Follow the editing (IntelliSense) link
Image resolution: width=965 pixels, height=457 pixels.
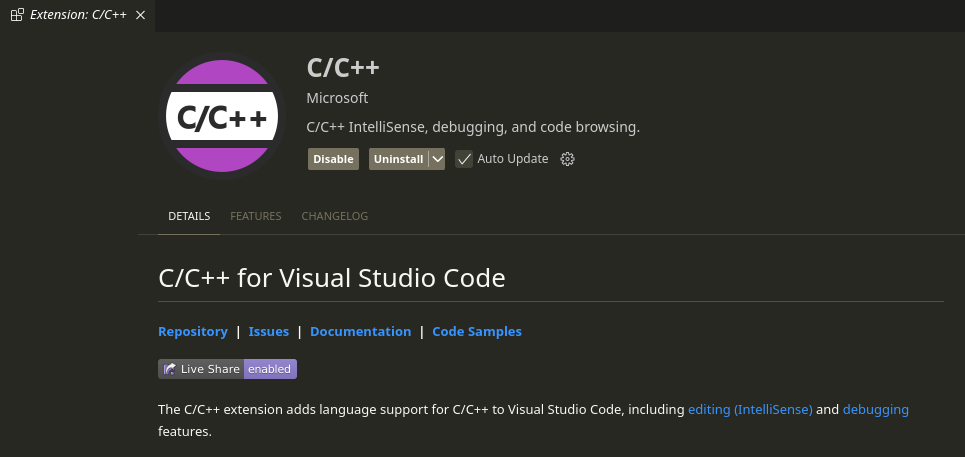pyautogui.click(x=750, y=410)
